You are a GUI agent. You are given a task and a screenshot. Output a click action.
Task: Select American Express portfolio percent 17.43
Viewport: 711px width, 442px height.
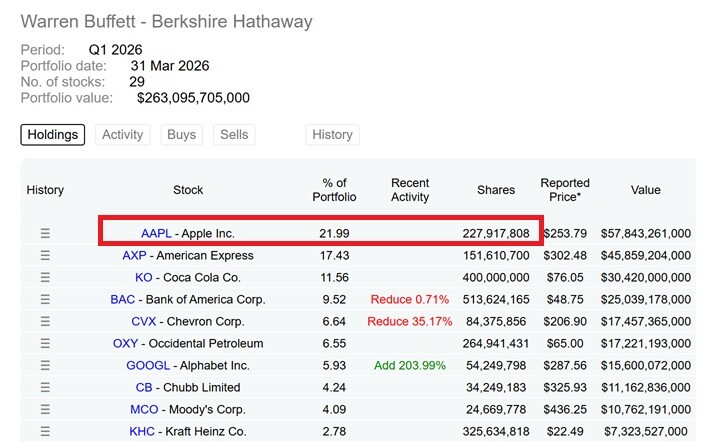click(334, 256)
